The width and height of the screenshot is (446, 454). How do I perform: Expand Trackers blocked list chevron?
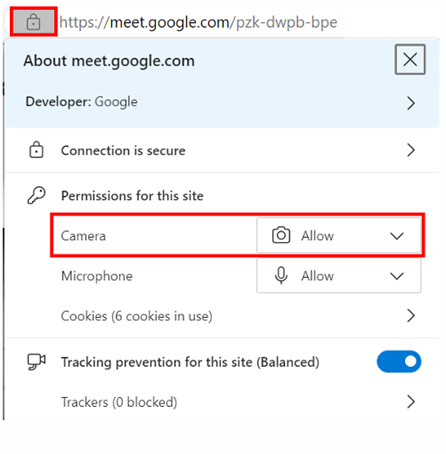pyautogui.click(x=411, y=401)
